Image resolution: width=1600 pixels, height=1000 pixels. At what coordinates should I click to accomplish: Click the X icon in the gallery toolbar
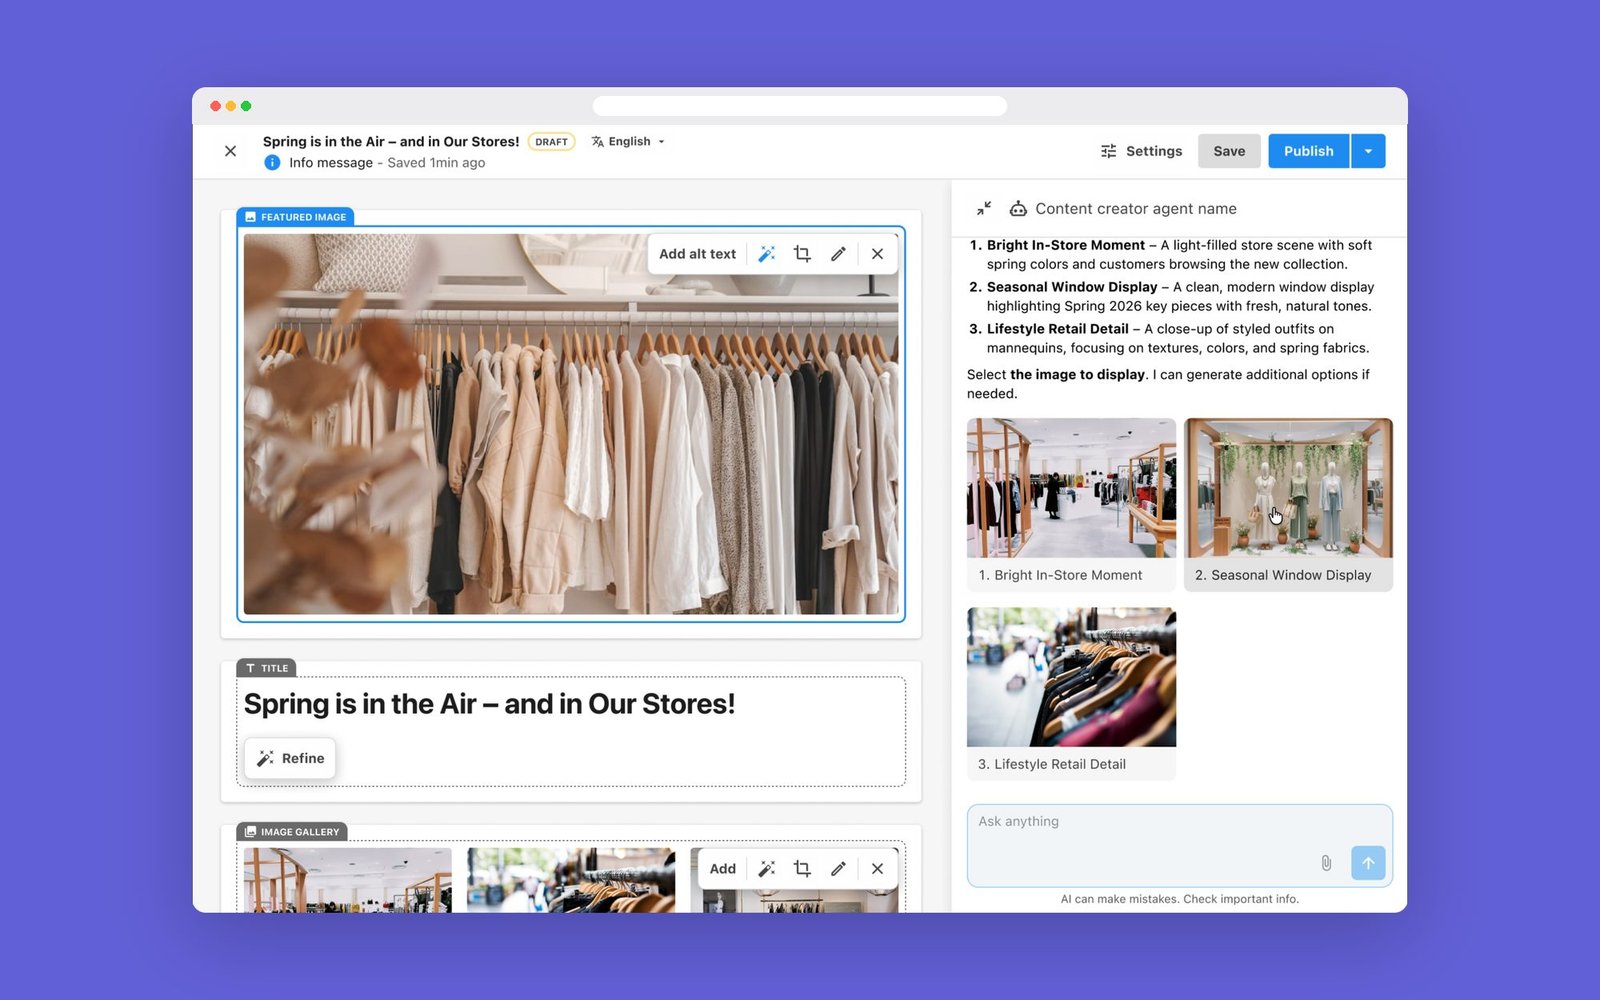(877, 869)
